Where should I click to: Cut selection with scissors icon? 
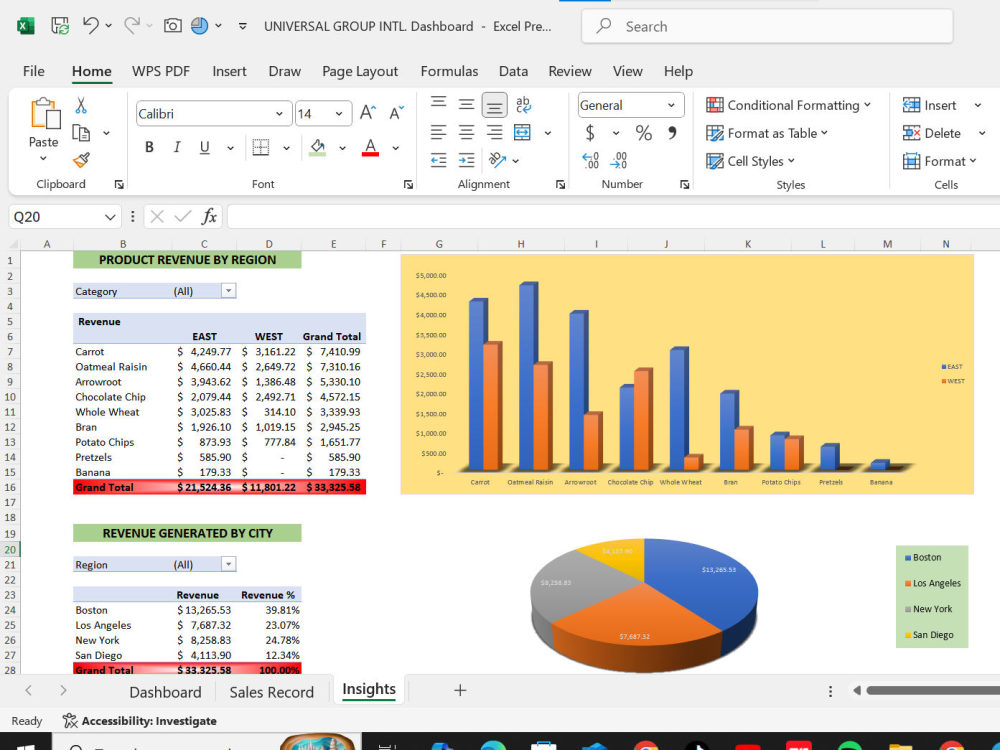(81, 105)
